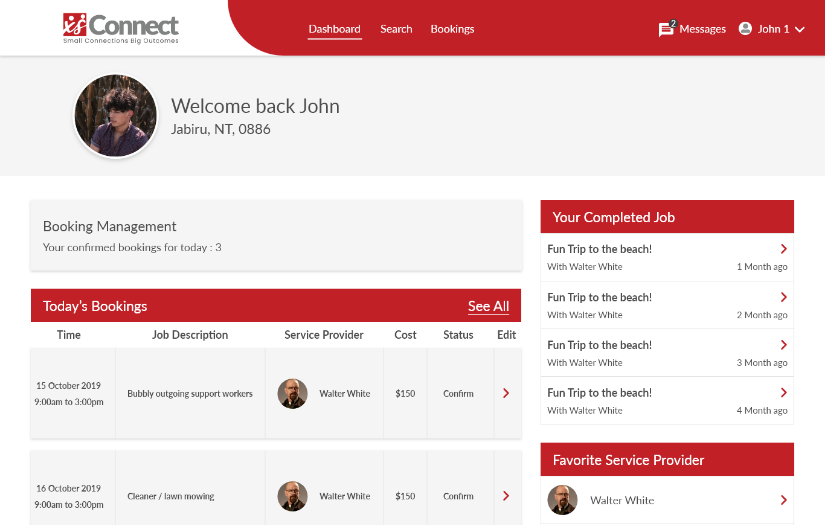825x525 pixels.
Task: Open completed job from 3 Month ago
Action: [x=783, y=345]
